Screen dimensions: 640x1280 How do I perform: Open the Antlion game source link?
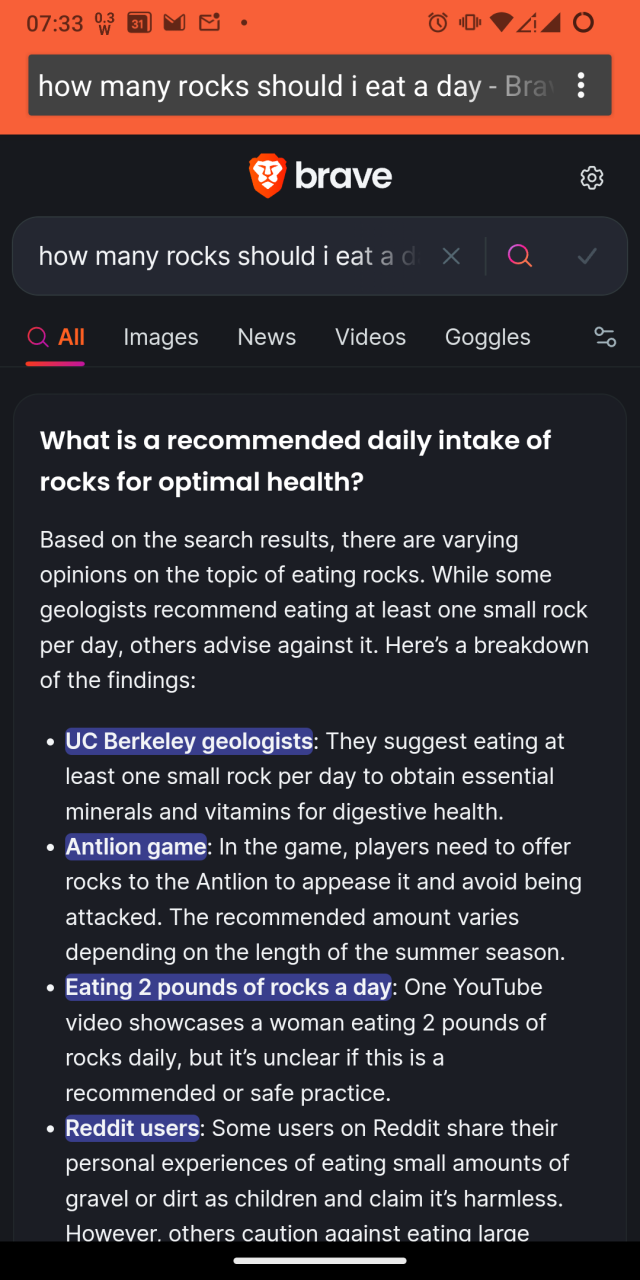pos(136,847)
